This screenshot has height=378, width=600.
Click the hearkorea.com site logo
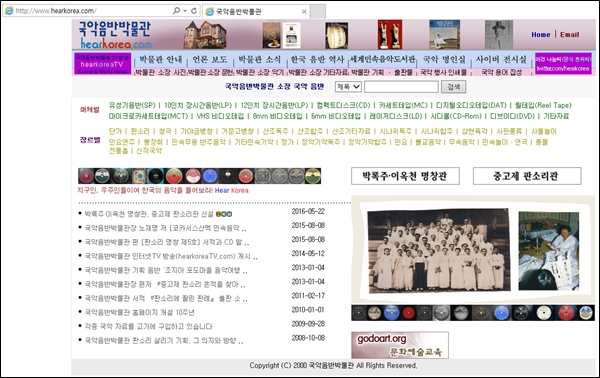point(115,35)
